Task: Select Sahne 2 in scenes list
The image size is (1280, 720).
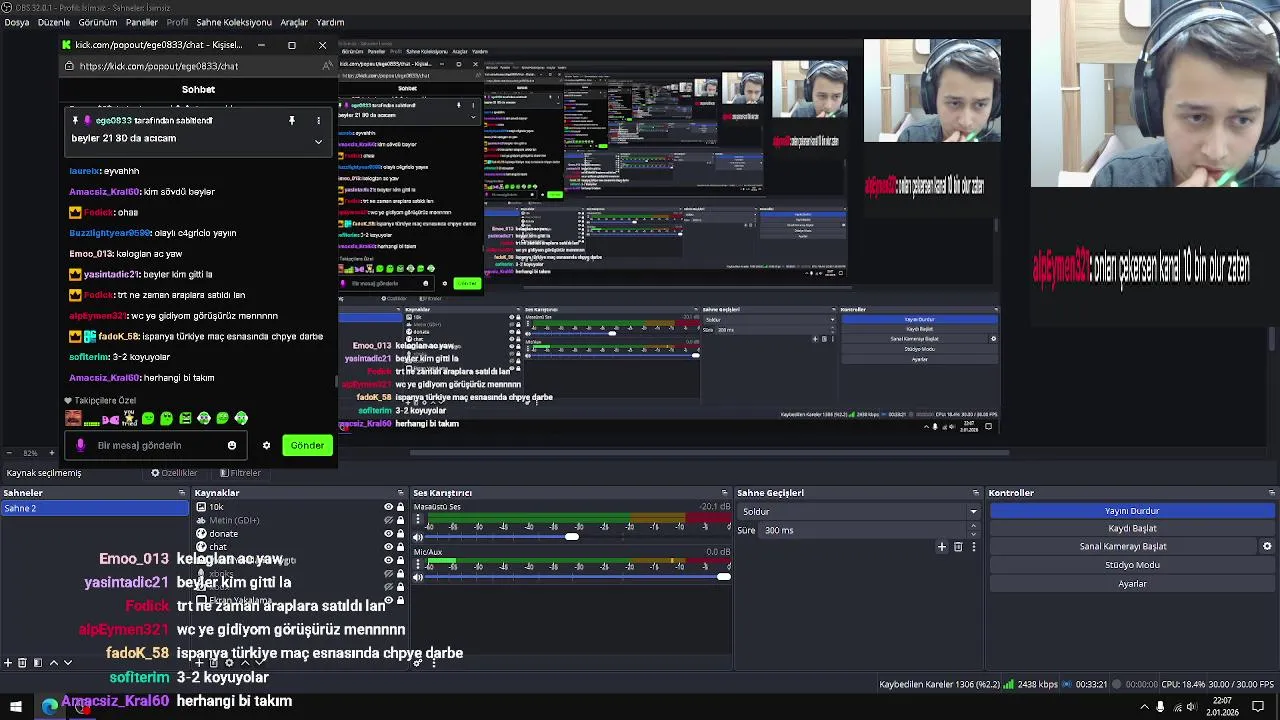Action: coord(94,508)
